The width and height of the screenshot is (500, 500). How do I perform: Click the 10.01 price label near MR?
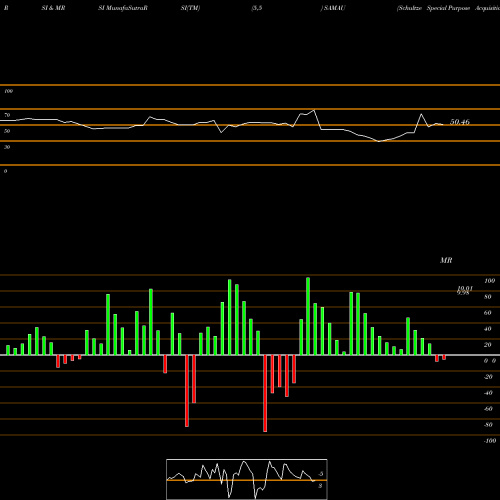(465, 288)
